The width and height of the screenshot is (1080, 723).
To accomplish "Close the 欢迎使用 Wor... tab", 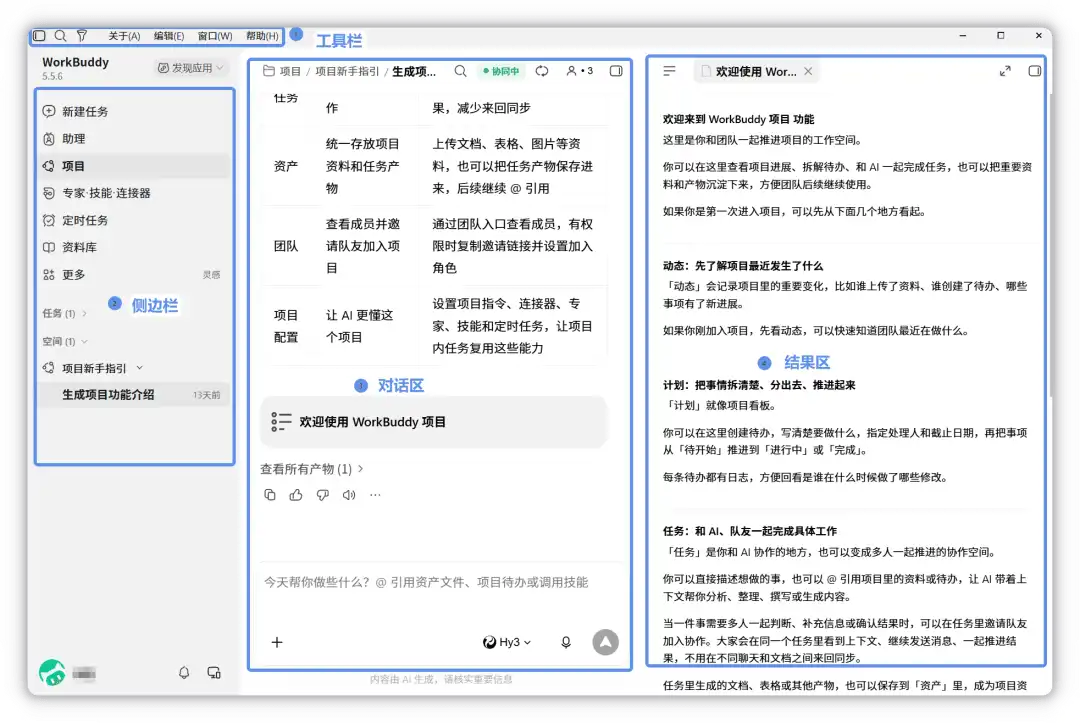I will click(808, 72).
